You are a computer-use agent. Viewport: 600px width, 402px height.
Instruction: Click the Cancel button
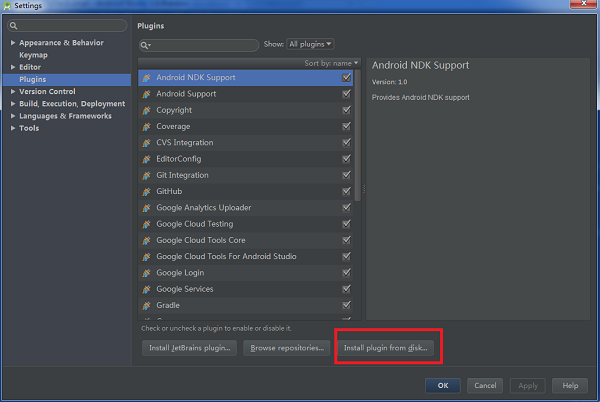(x=485, y=386)
